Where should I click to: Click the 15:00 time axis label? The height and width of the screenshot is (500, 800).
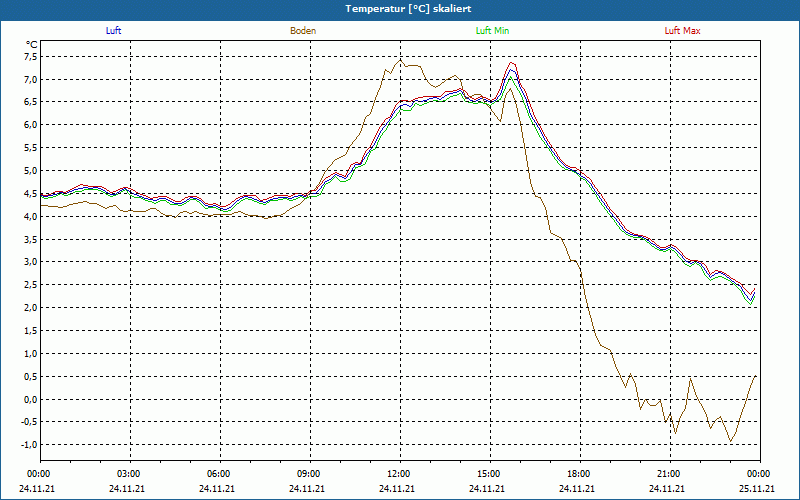490,474
